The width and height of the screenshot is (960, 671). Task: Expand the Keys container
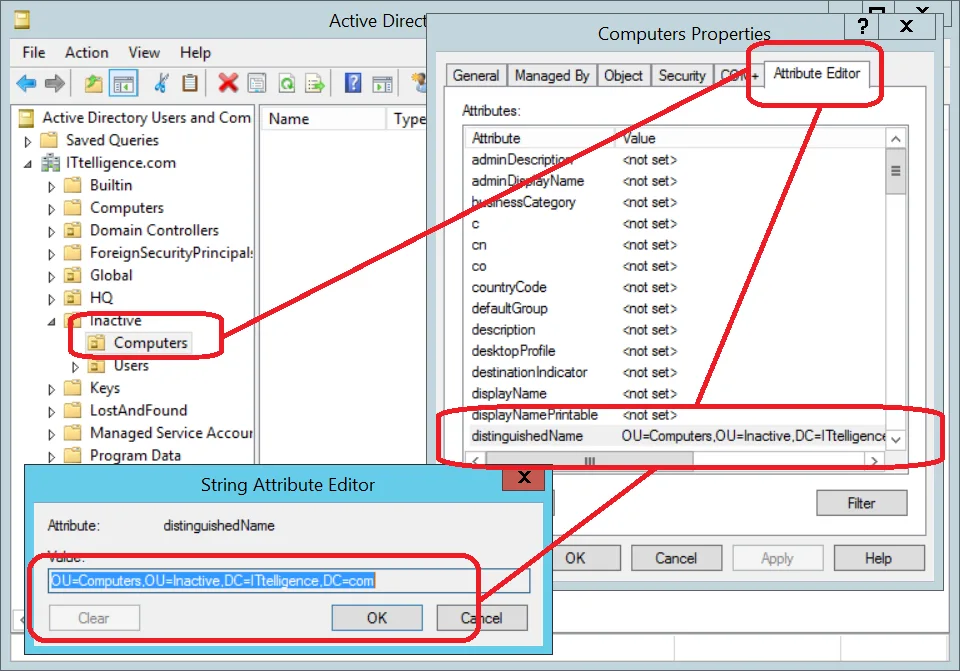pyautogui.click(x=51, y=389)
